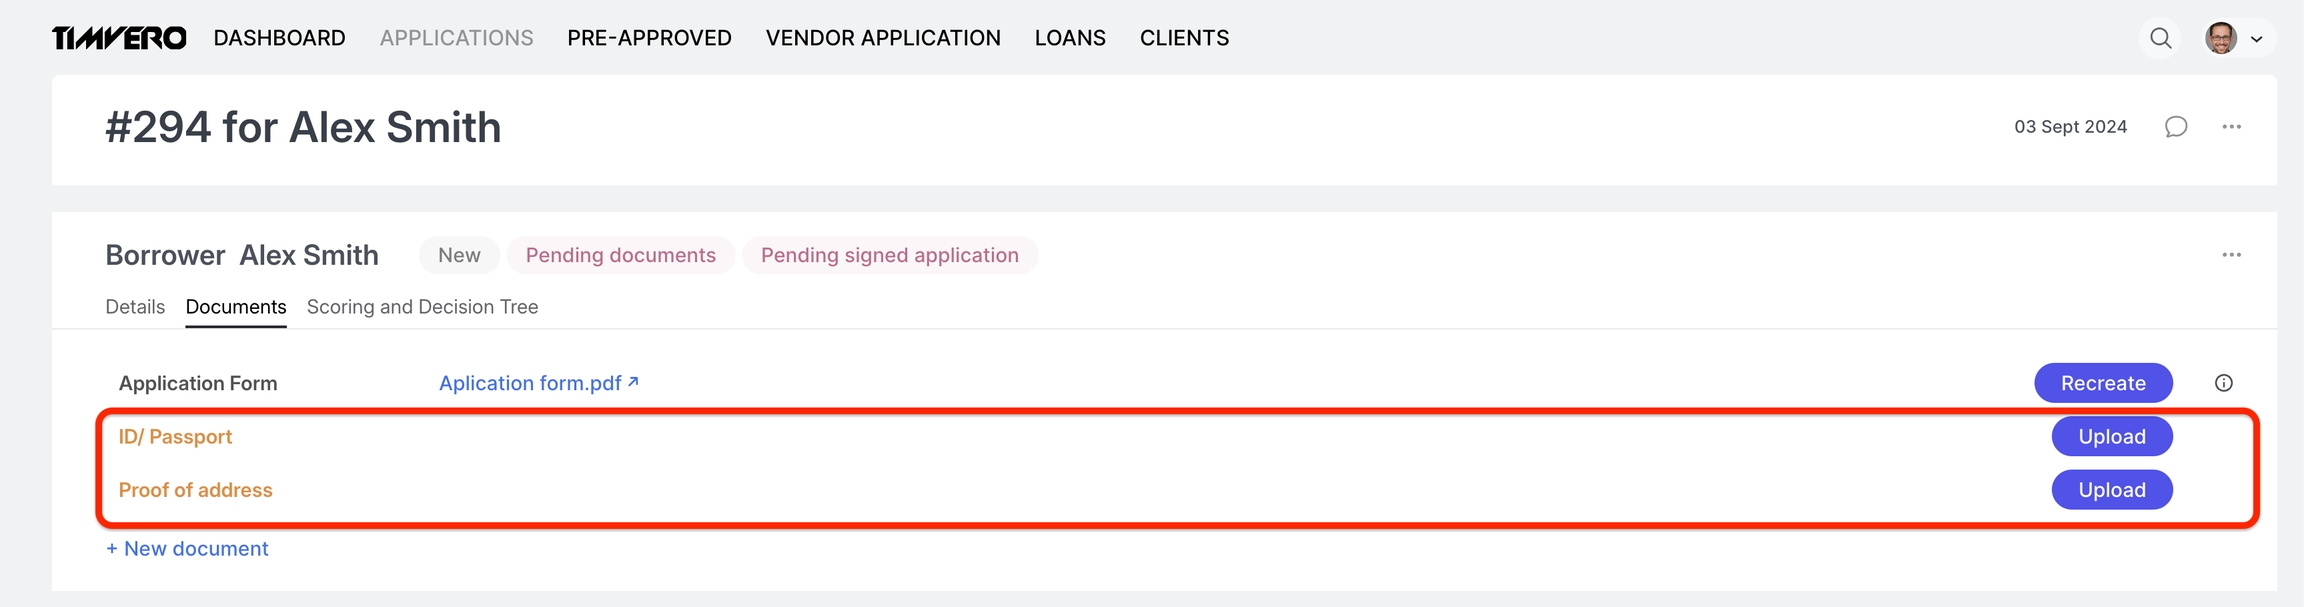Navigate to Pre-Approved section

(x=649, y=38)
